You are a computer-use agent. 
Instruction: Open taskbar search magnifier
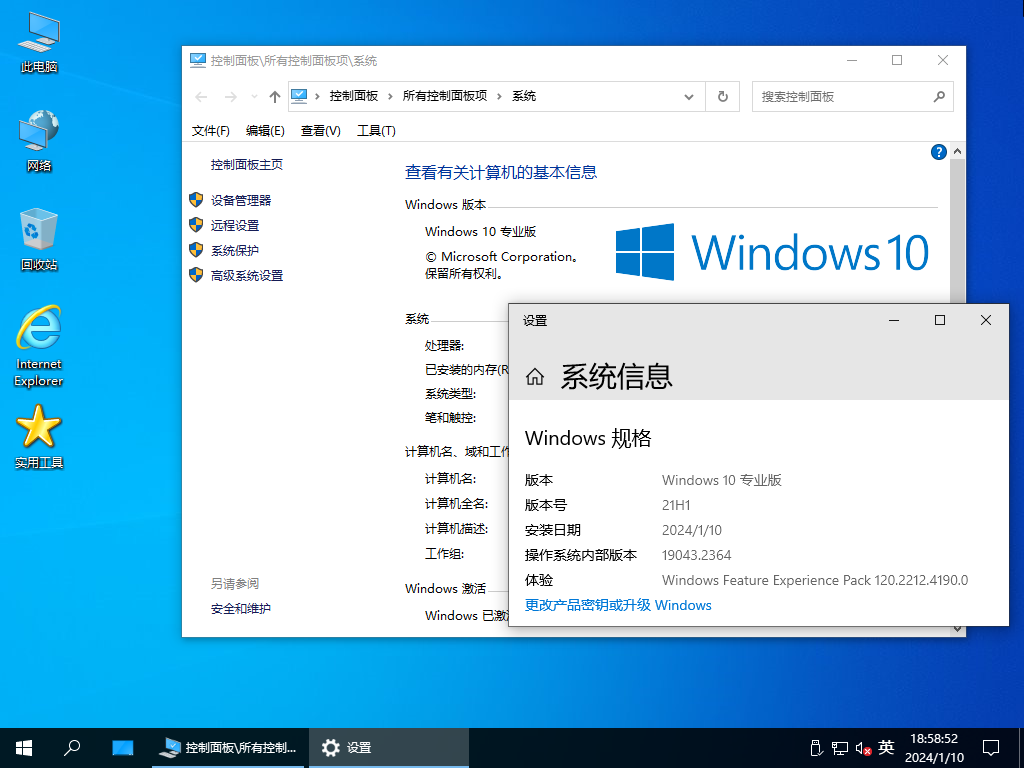(72, 748)
